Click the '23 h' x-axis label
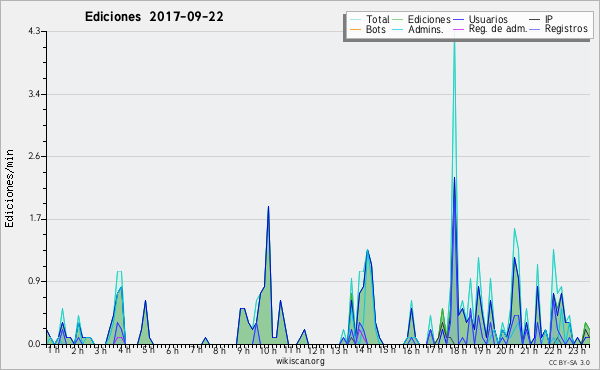 tap(577, 350)
